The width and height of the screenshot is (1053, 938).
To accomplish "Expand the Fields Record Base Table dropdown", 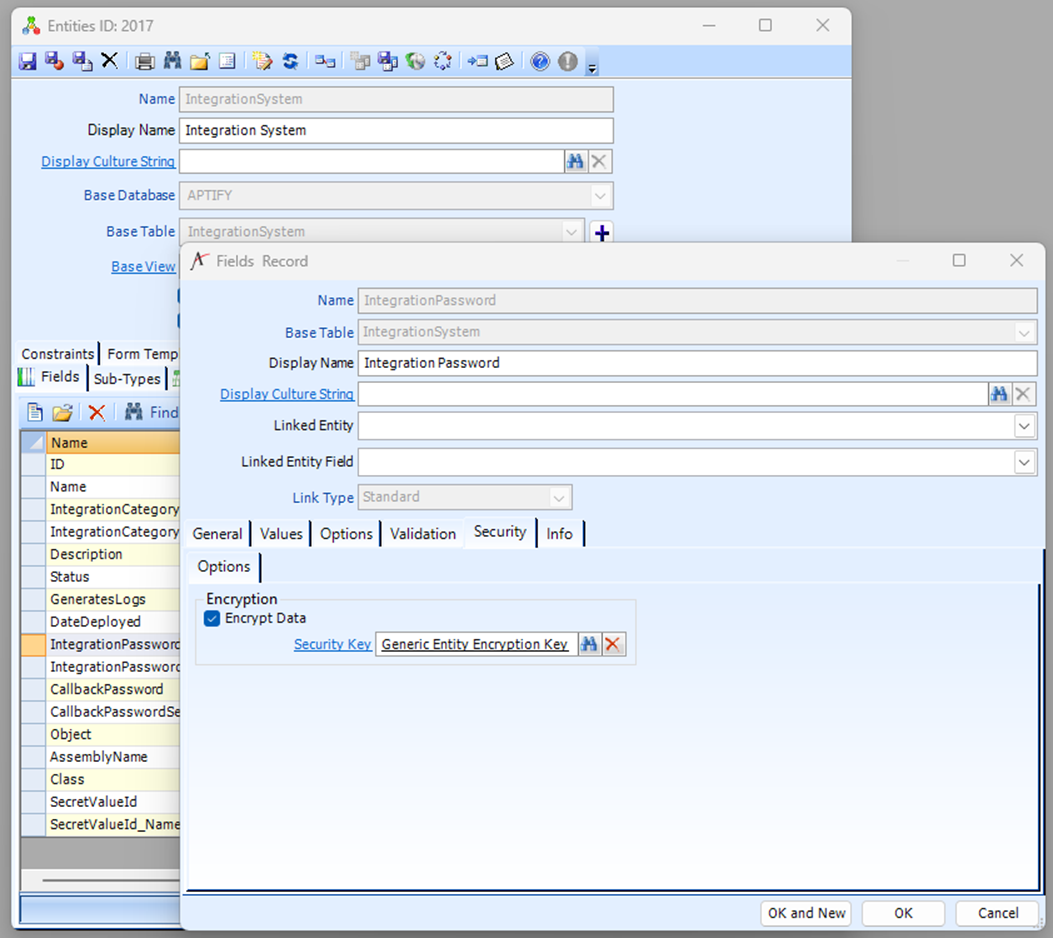I will 1023,332.
